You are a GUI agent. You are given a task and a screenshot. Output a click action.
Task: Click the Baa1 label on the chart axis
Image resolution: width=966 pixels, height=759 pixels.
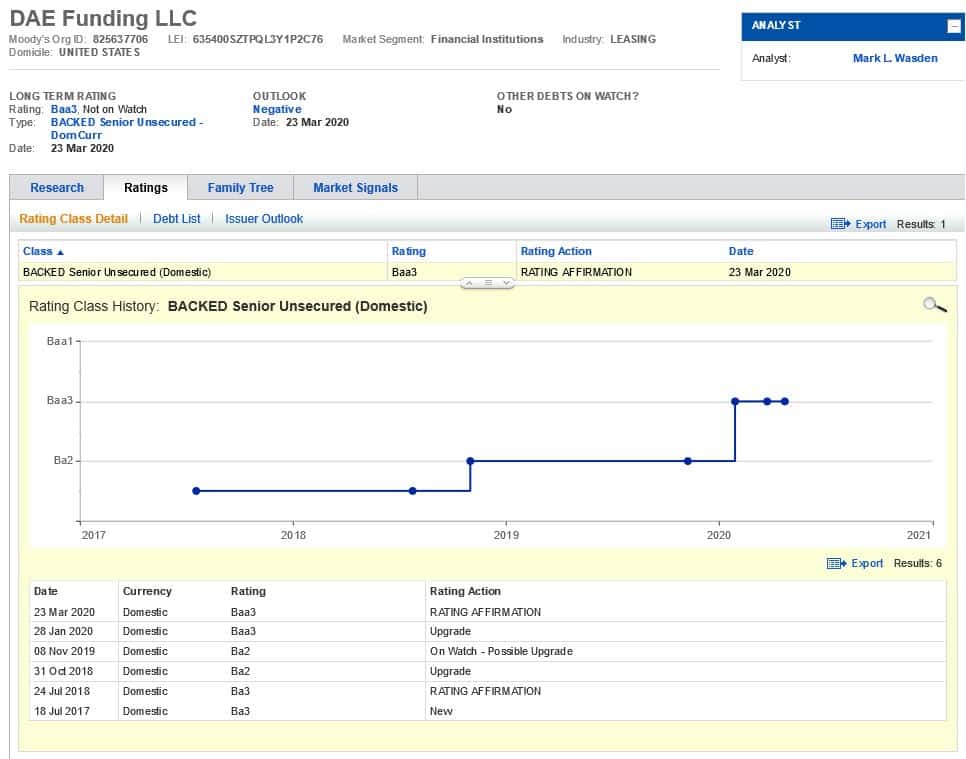[x=59, y=341]
